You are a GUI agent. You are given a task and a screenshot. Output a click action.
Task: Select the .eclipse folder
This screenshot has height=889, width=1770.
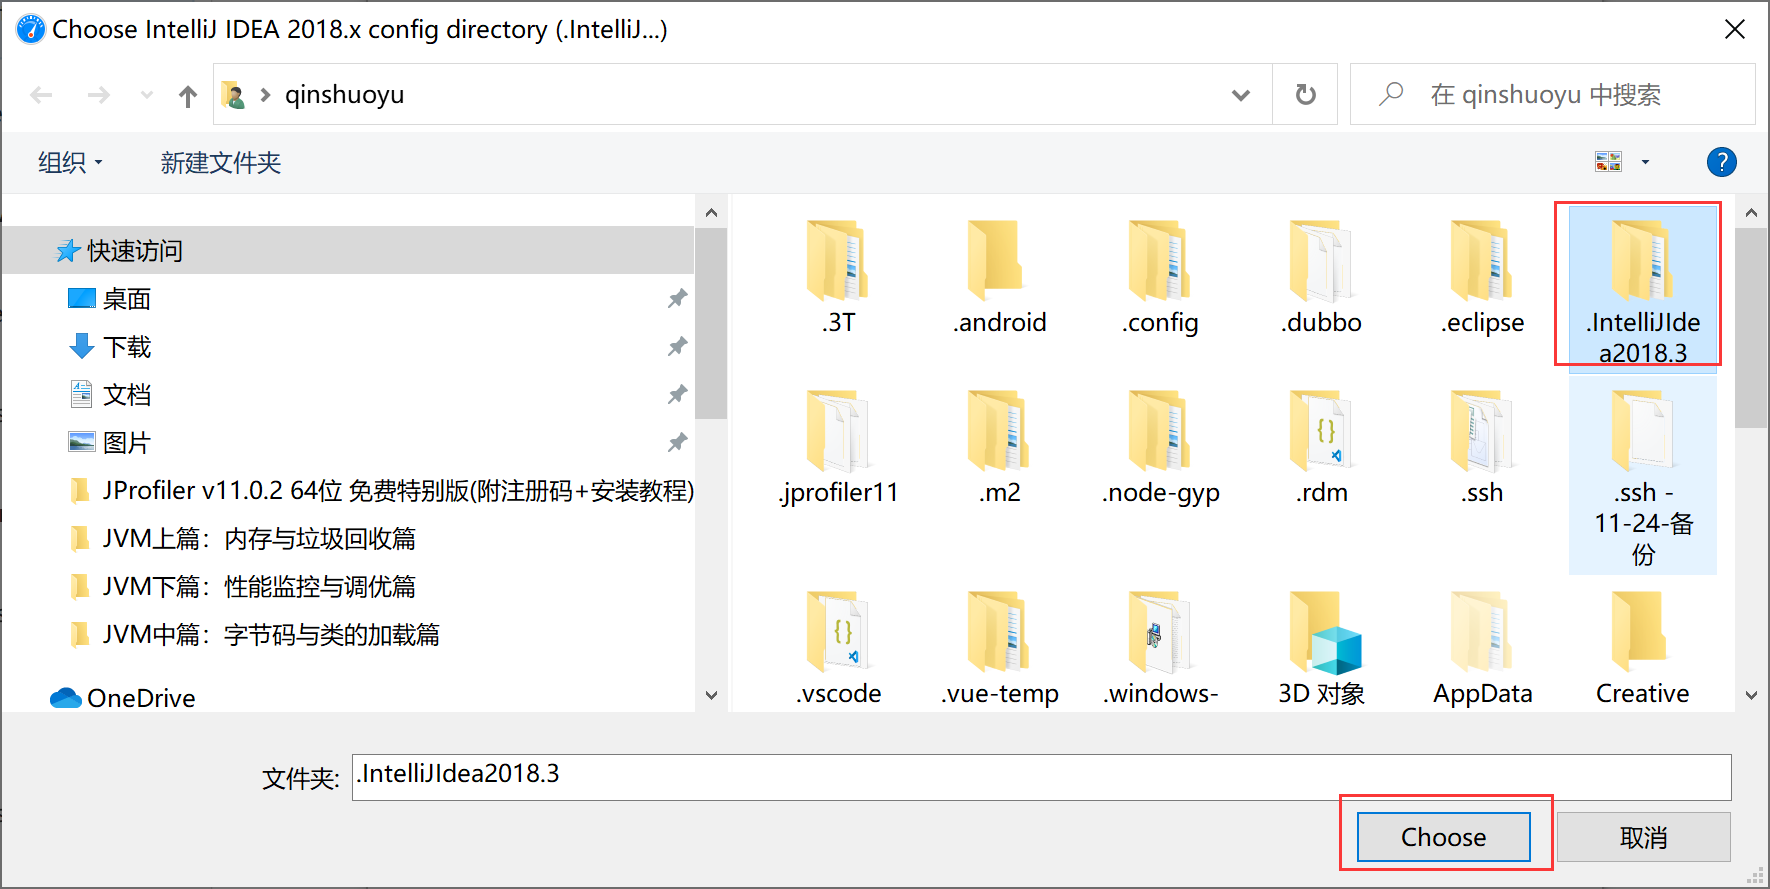coord(1482,275)
